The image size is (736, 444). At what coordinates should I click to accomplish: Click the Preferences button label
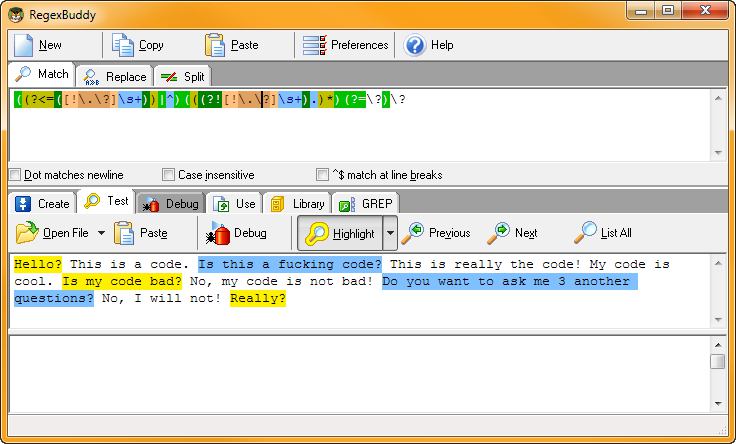pos(360,45)
